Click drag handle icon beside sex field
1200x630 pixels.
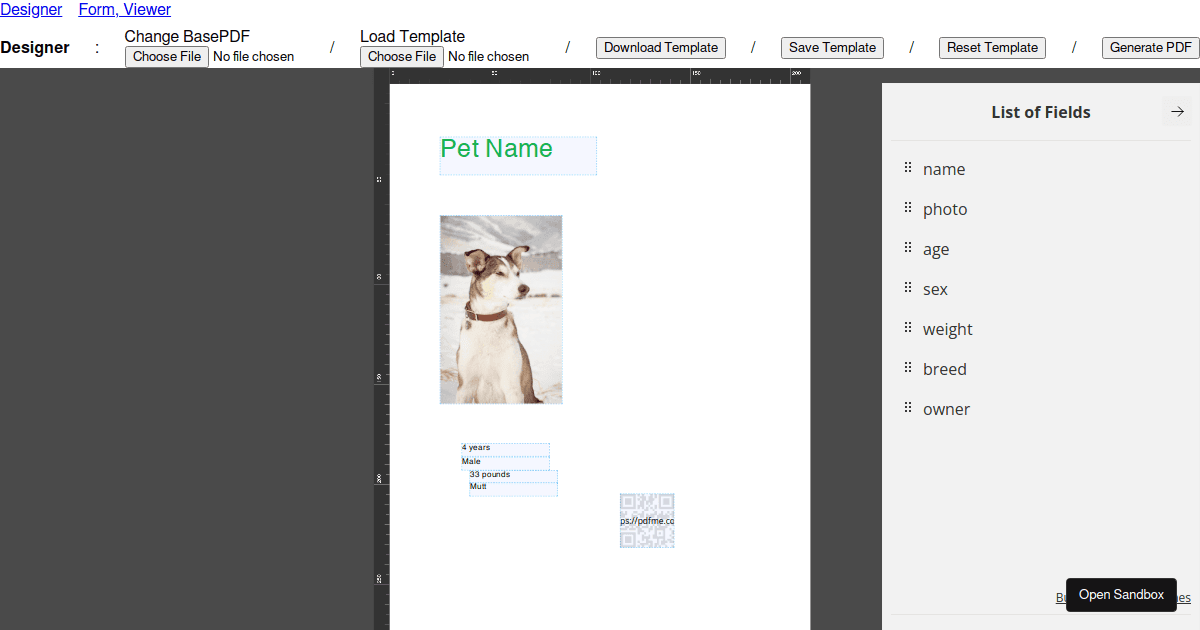[908, 288]
